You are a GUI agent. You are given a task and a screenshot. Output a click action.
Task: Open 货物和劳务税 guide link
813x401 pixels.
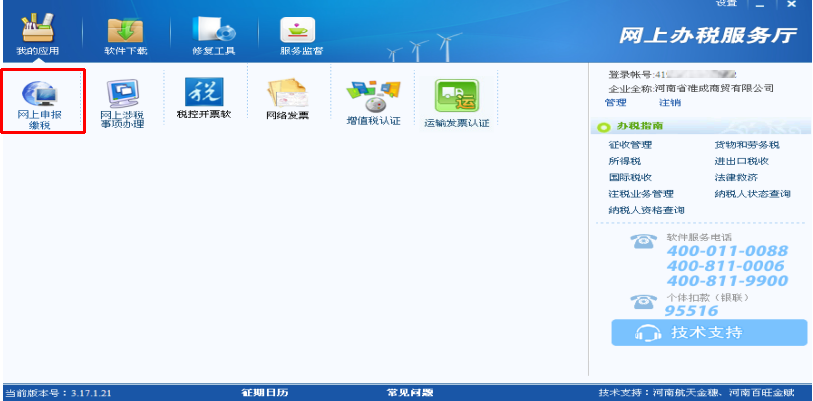747,145
